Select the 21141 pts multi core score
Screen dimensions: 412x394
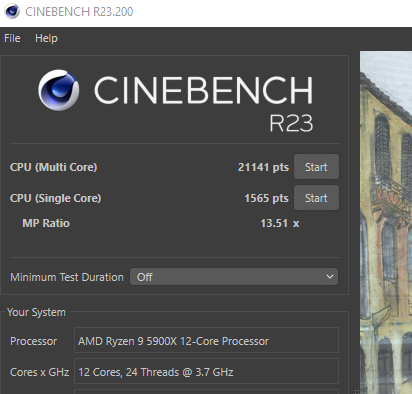click(263, 167)
